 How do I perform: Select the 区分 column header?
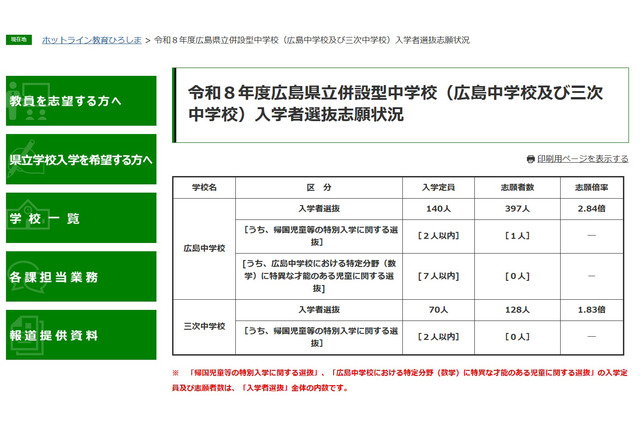[319, 188]
